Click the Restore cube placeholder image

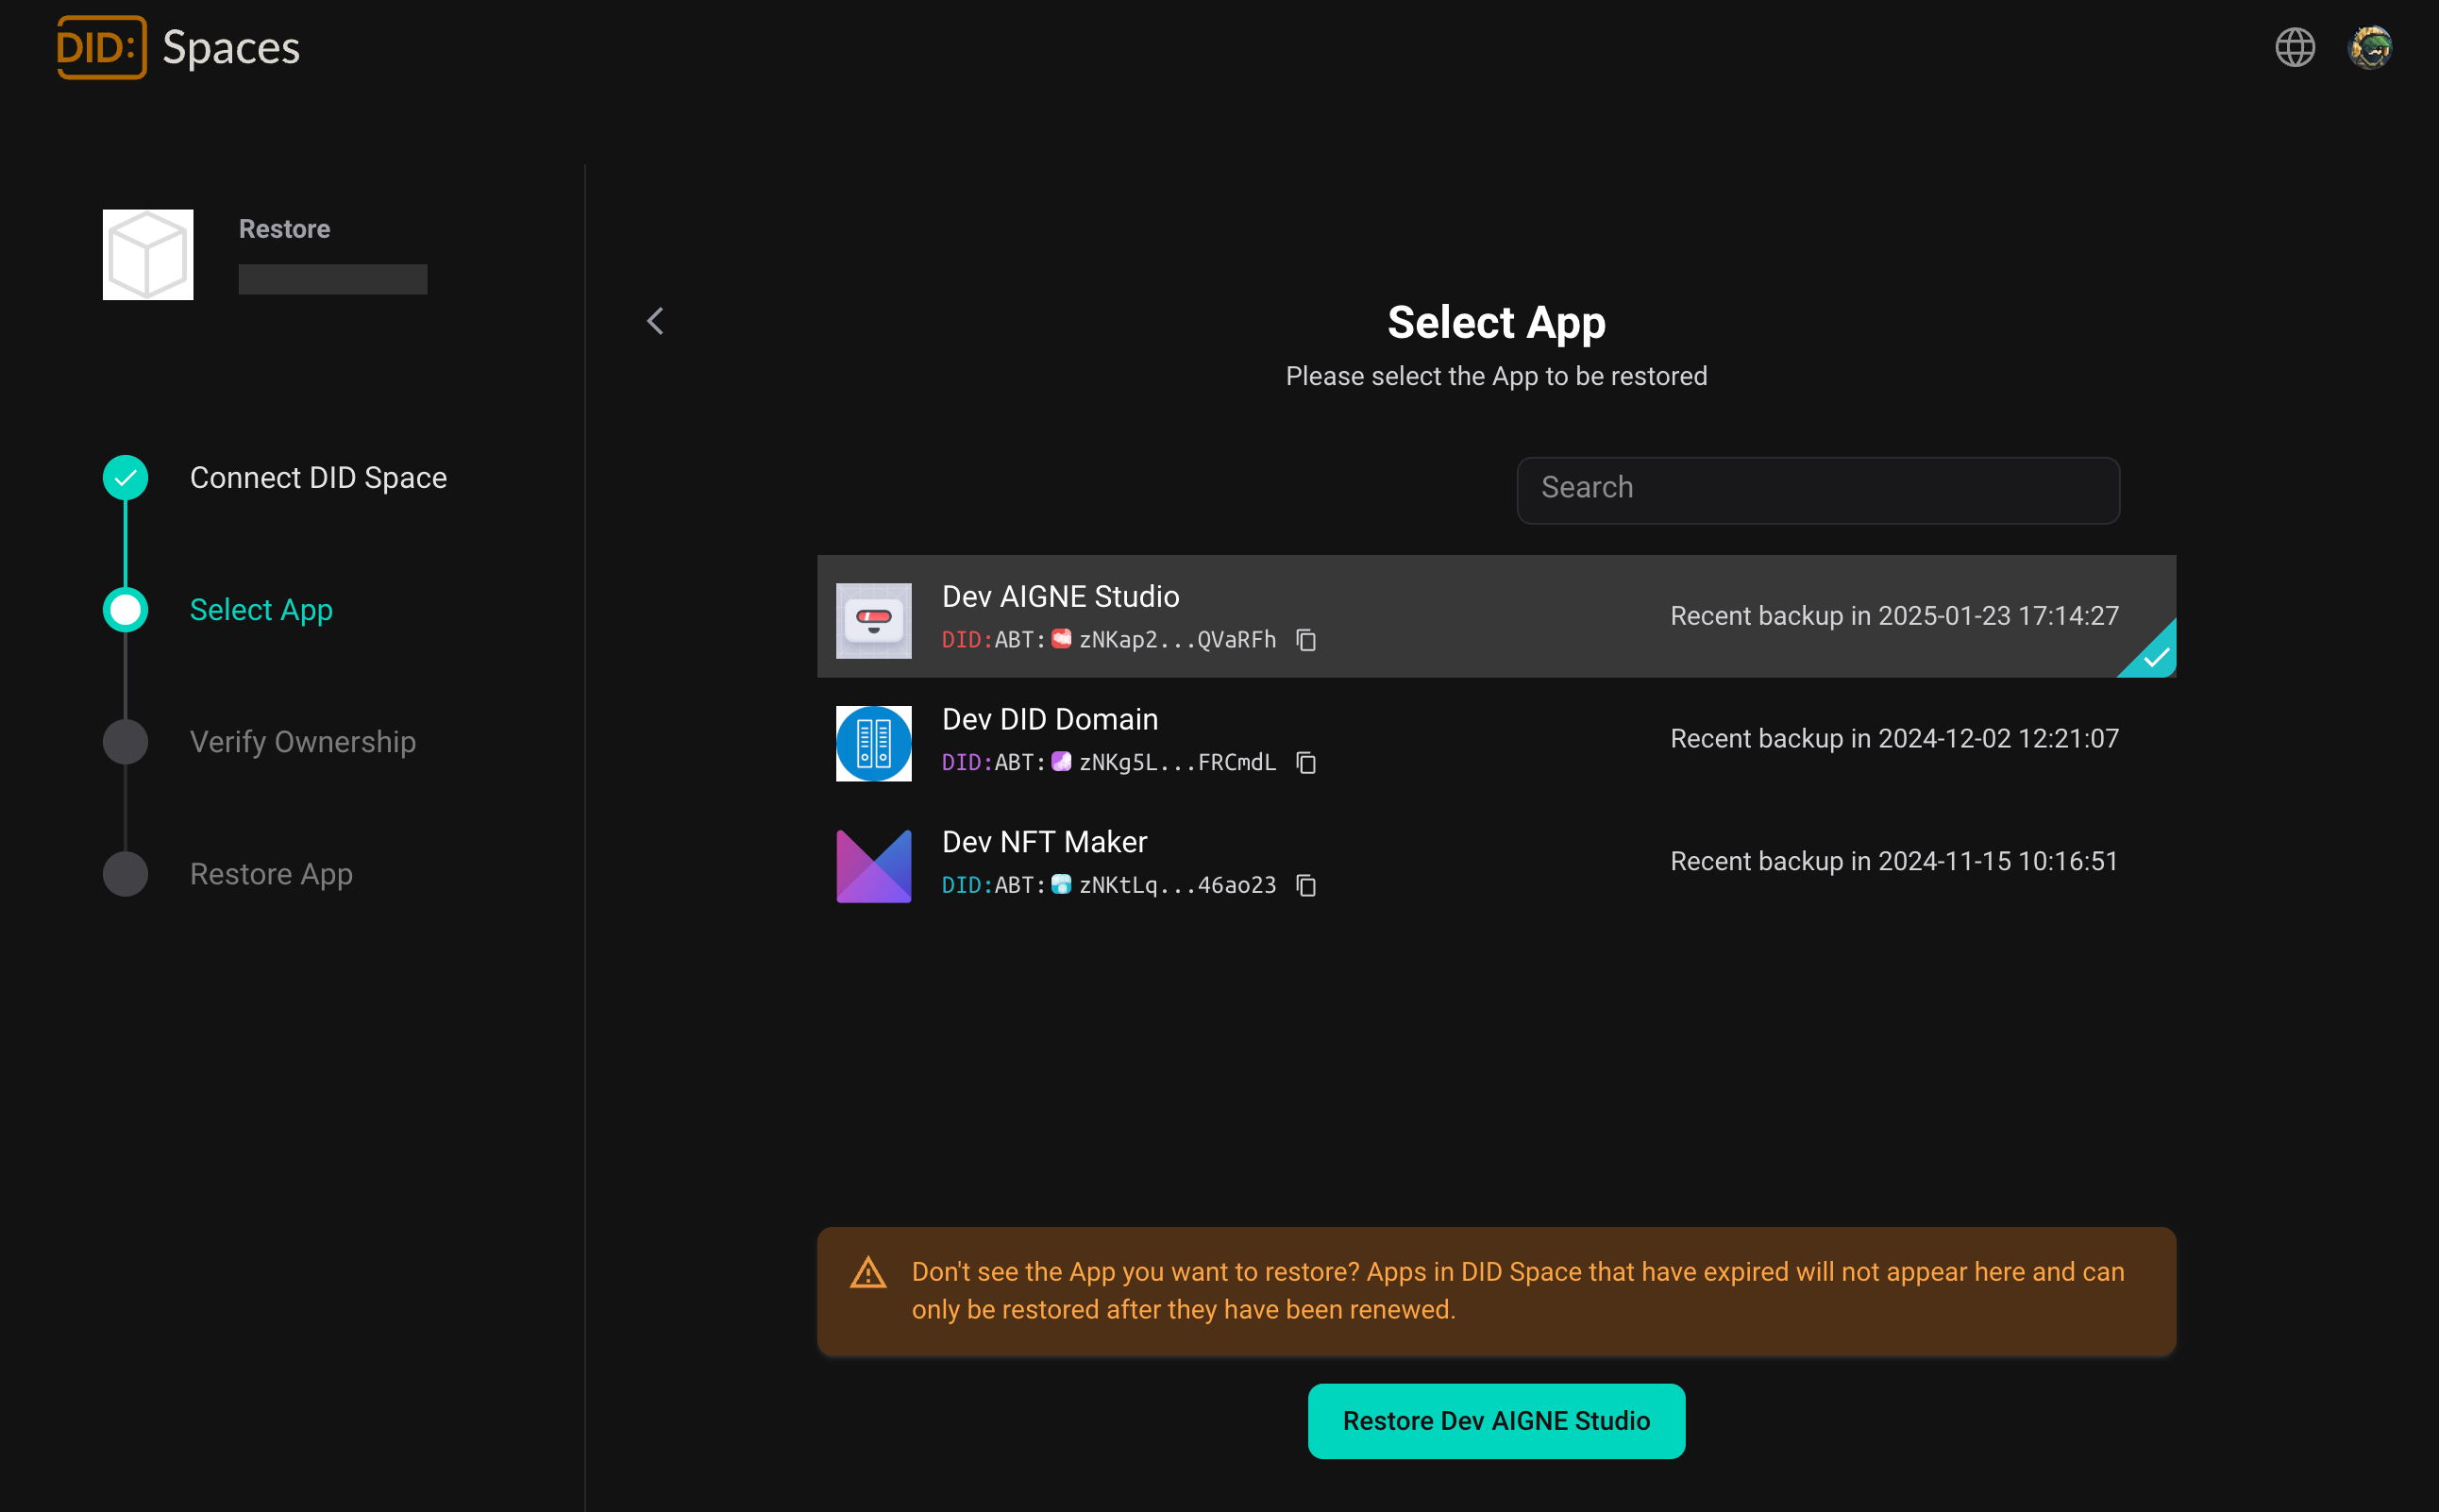(148, 254)
